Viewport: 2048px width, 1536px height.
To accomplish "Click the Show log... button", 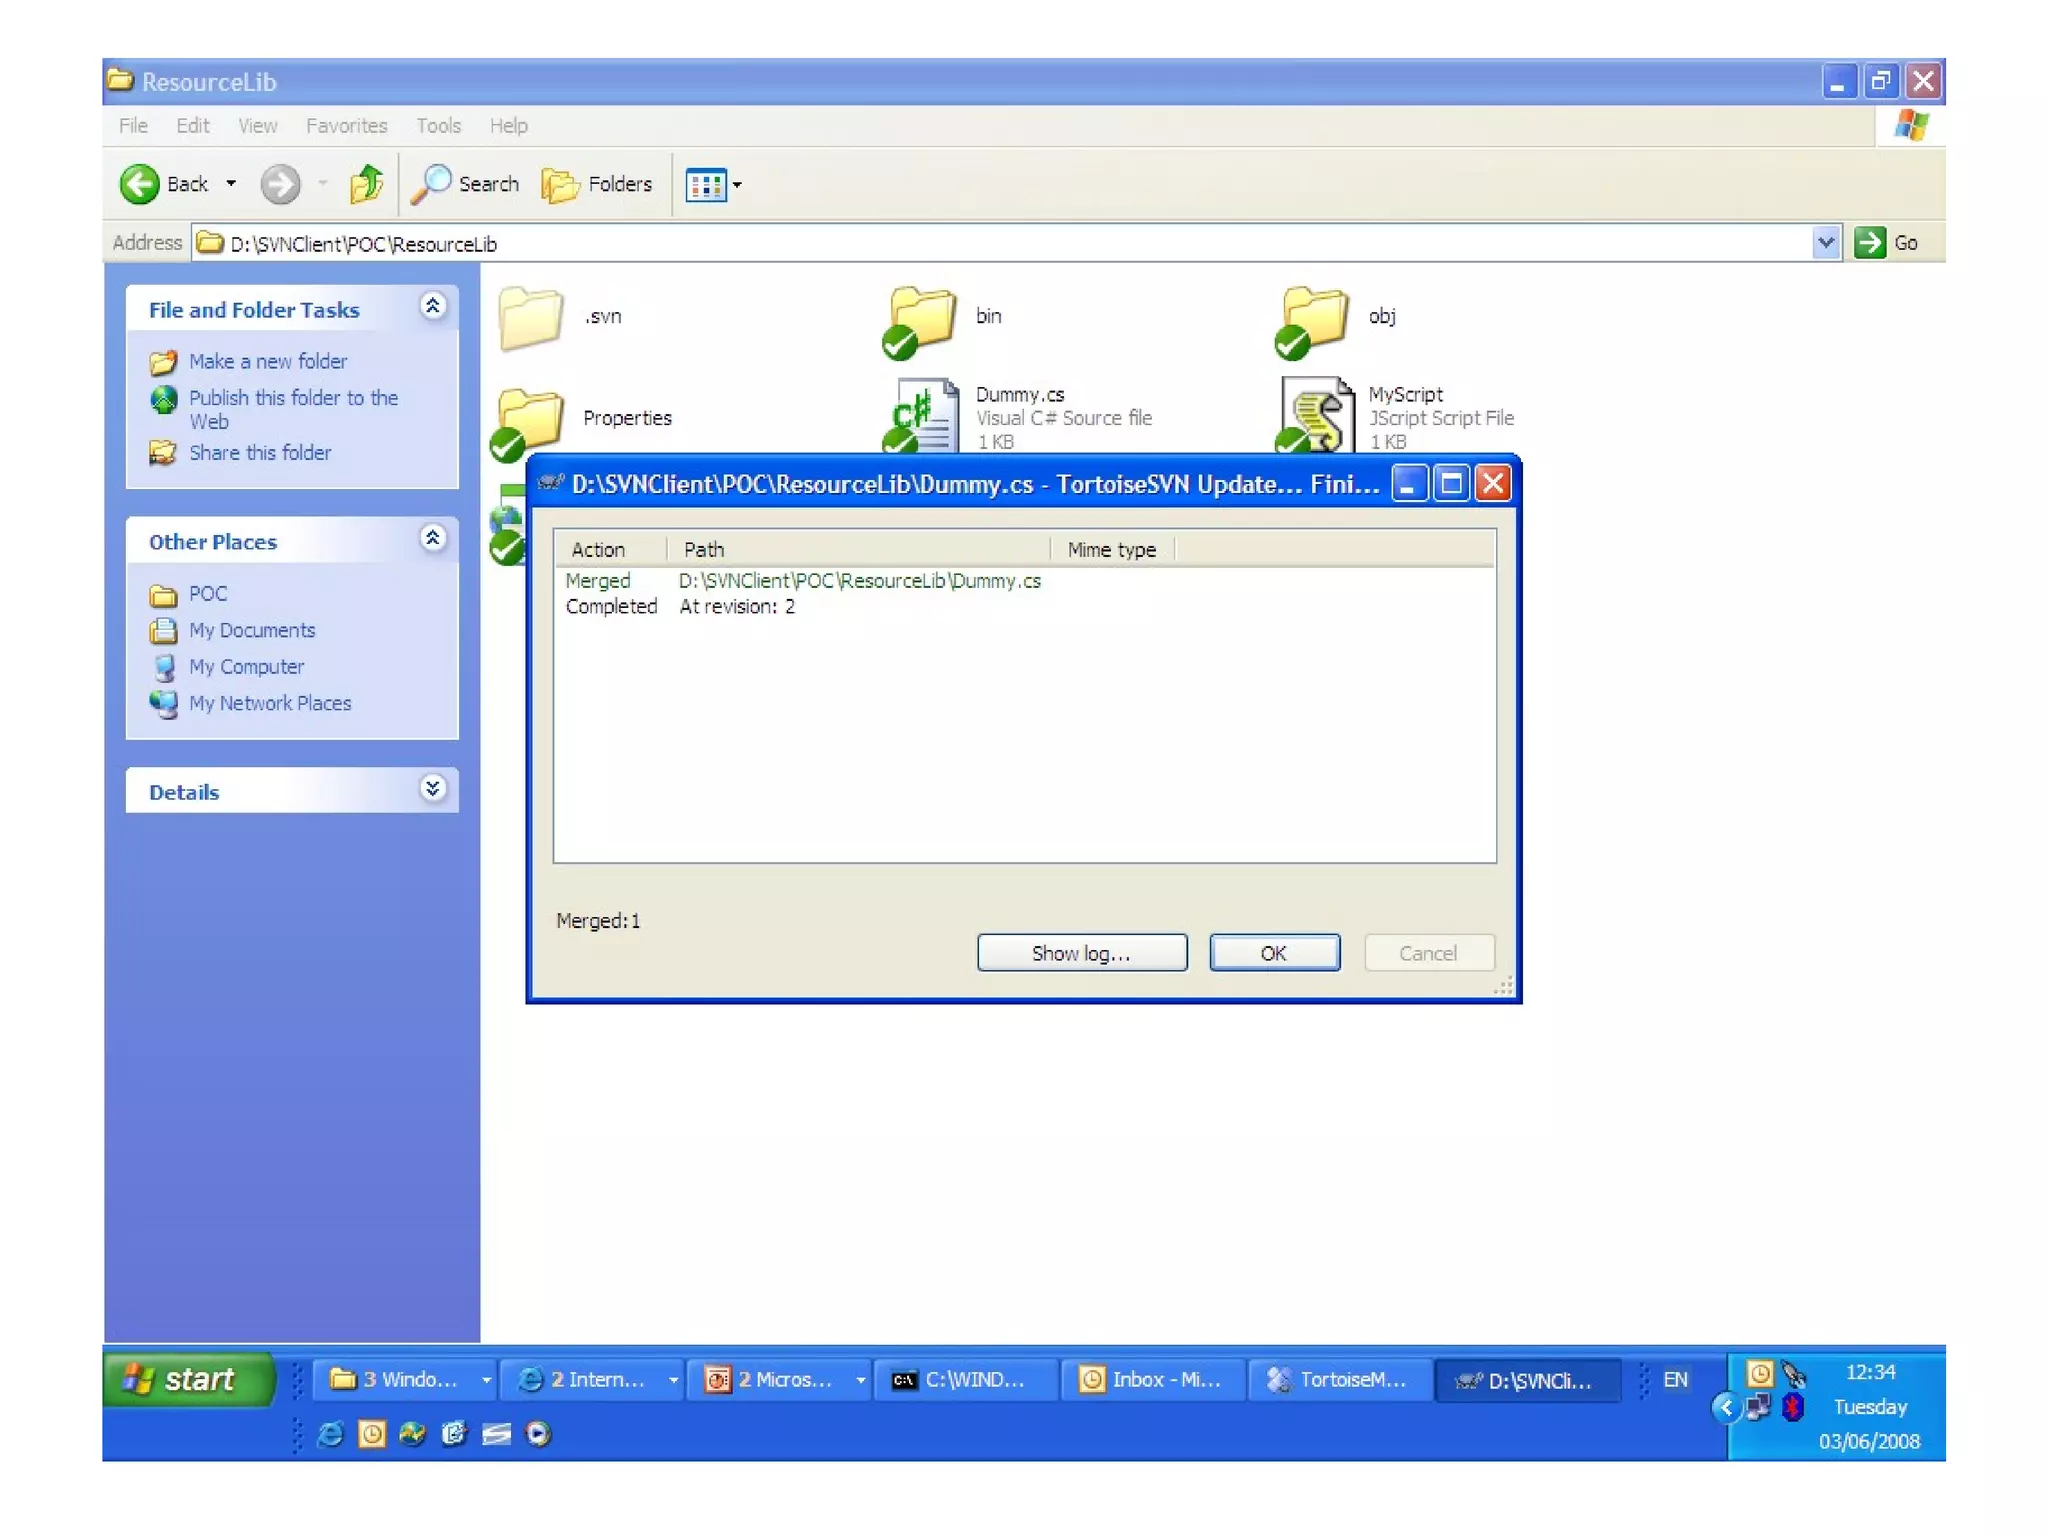I will point(1081,953).
